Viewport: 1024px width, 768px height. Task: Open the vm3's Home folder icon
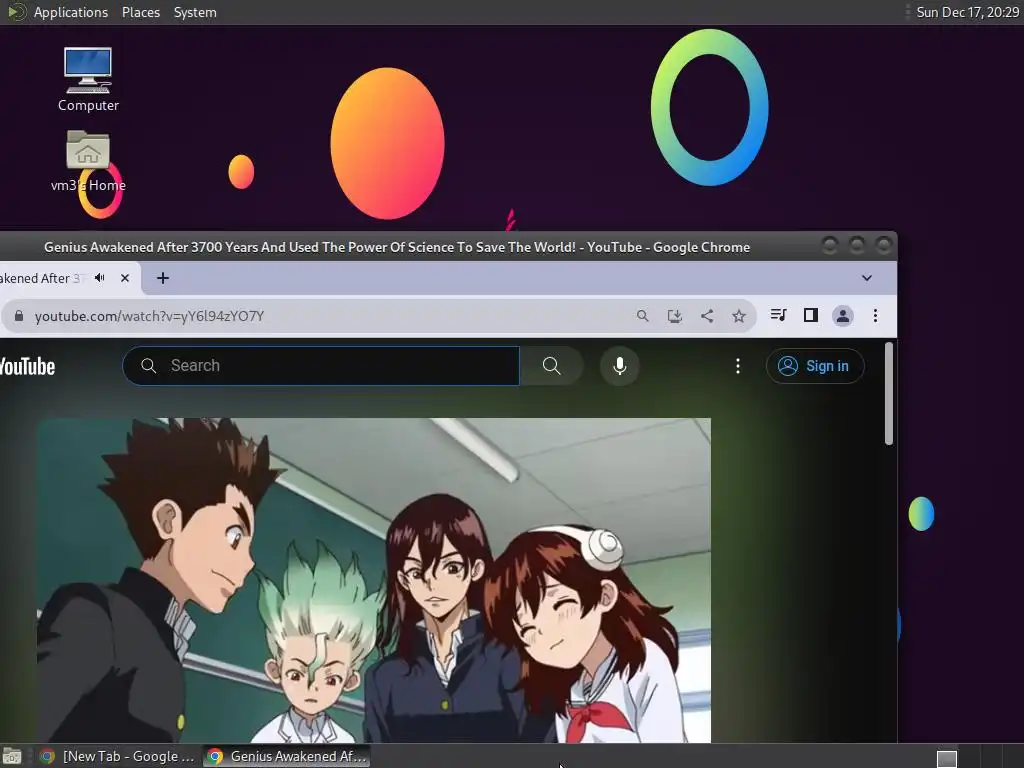88,161
